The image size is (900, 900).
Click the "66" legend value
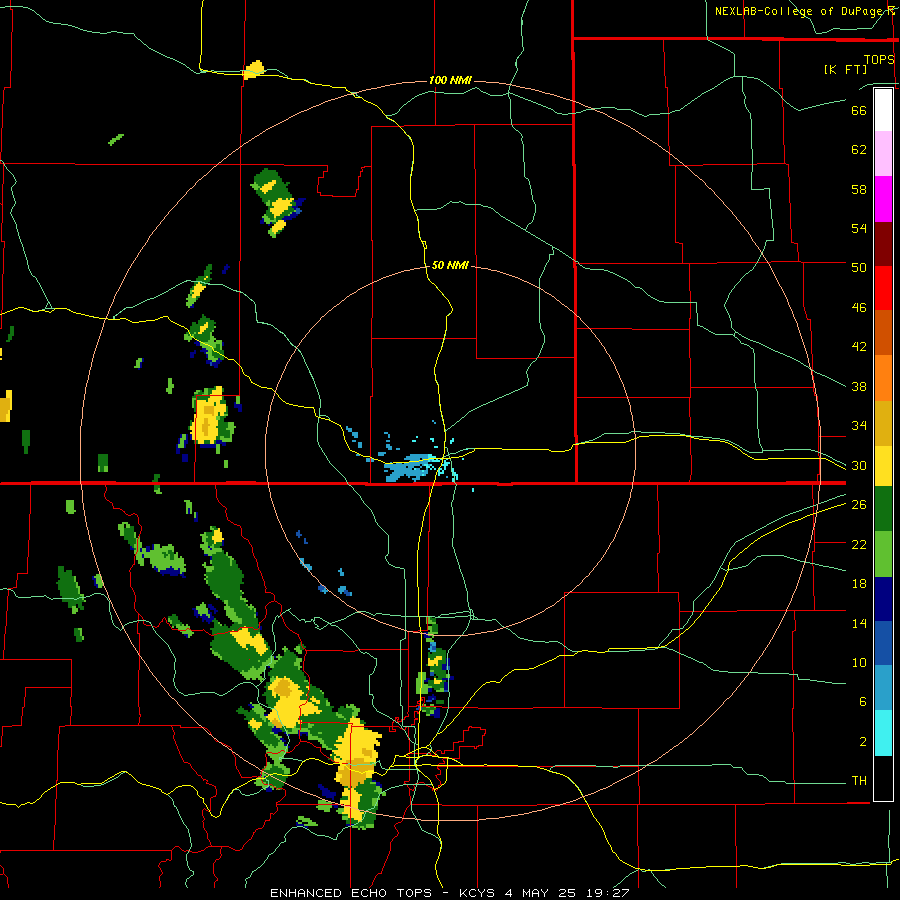point(859,110)
